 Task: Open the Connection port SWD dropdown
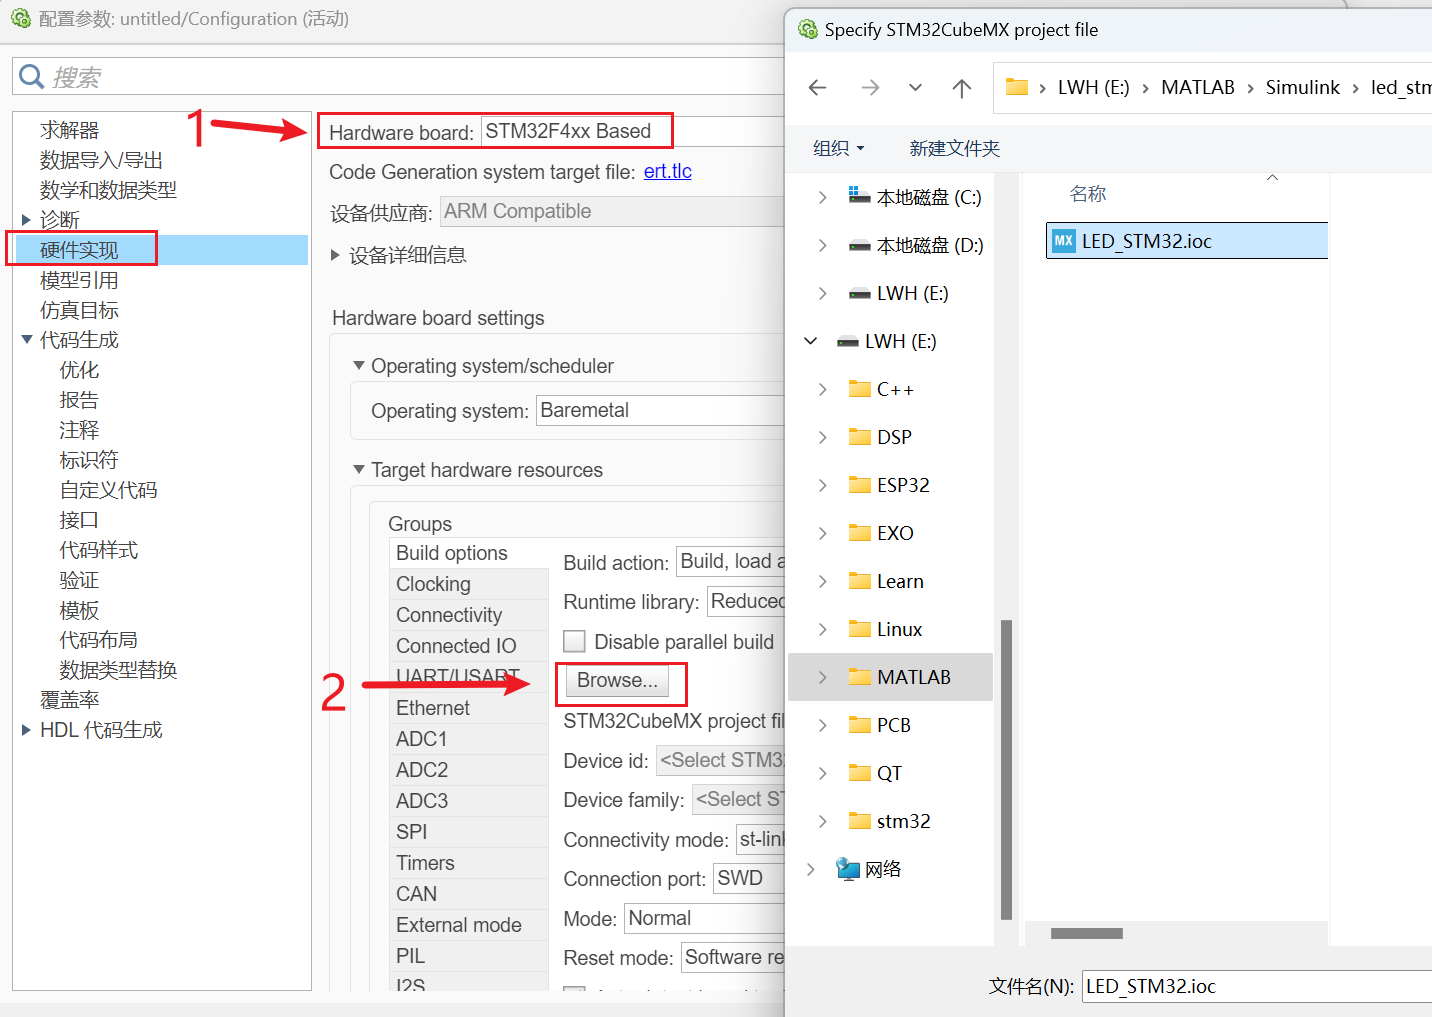tap(749, 878)
